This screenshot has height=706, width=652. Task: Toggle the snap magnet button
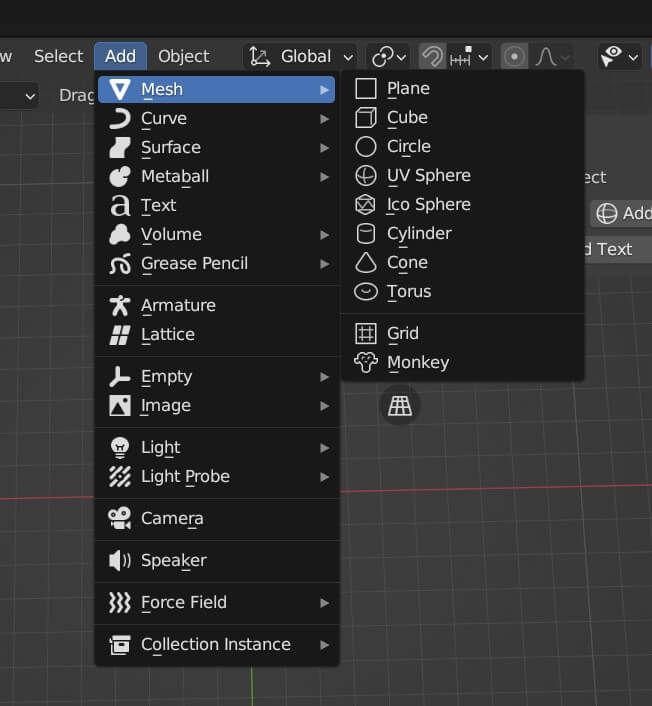[432, 57]
